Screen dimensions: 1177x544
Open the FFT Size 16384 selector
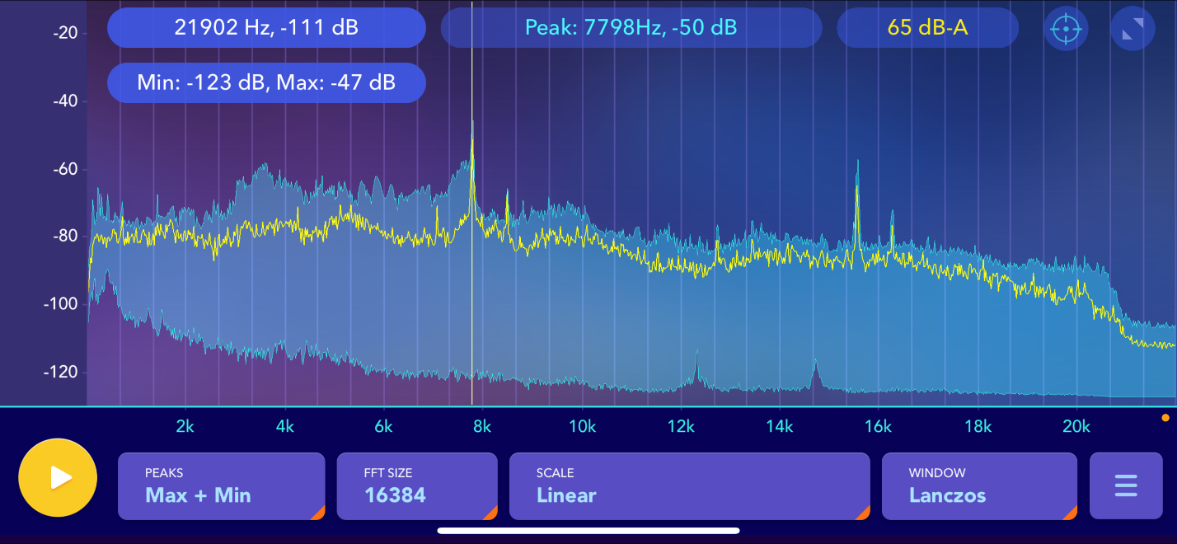[417, 486]
